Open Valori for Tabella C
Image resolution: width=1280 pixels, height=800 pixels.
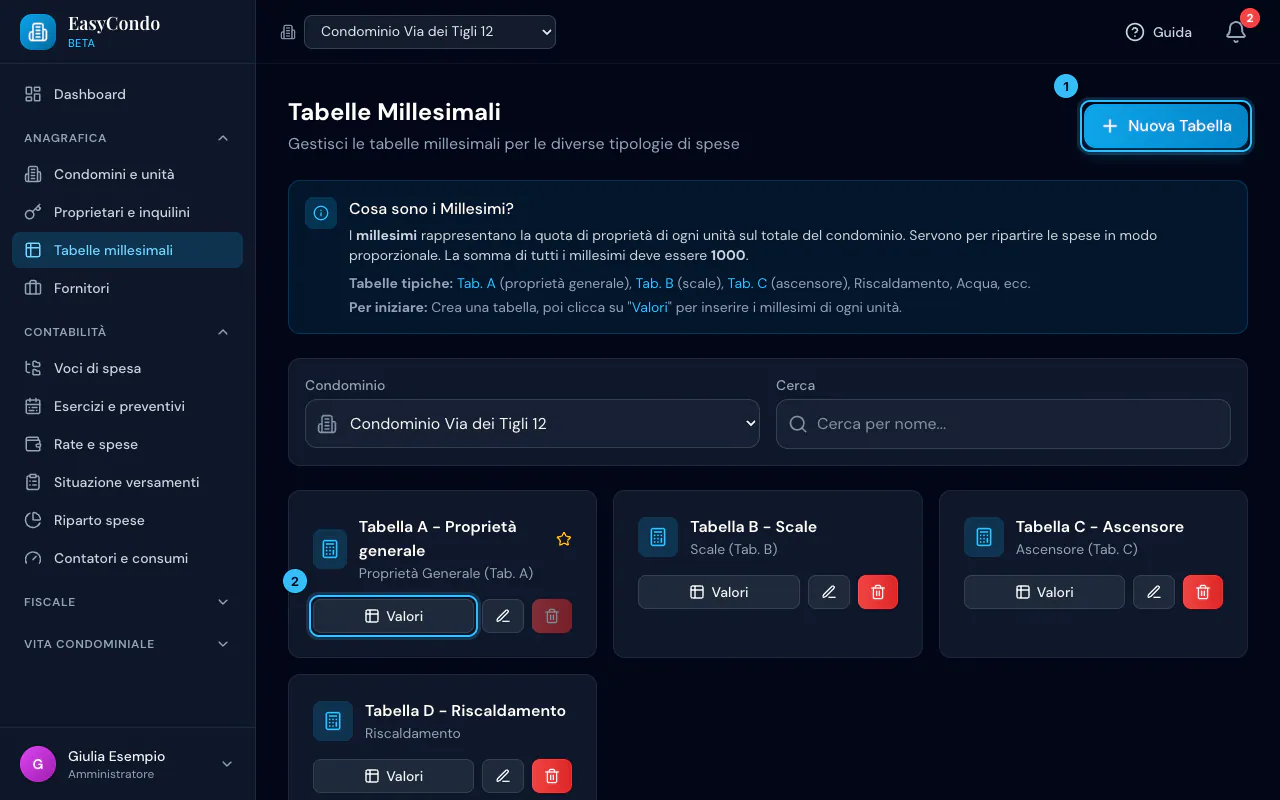pos(1044,592)
